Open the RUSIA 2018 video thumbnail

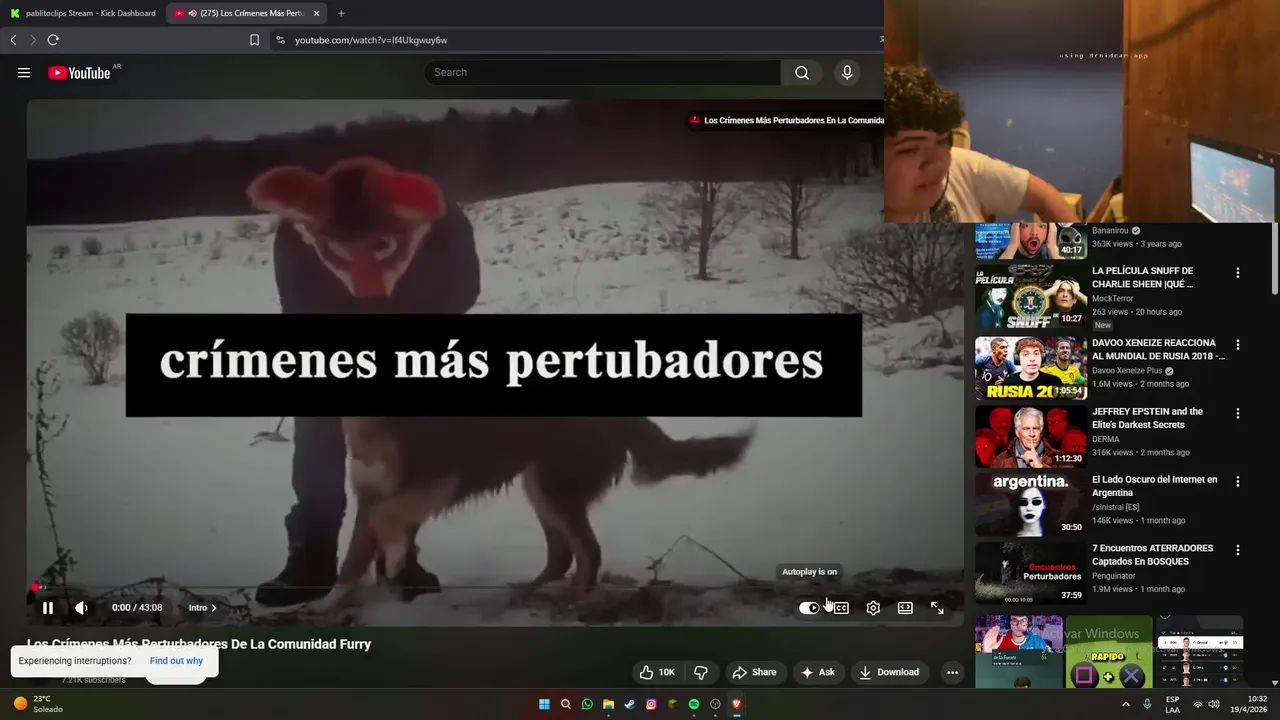coord(1031,368)
